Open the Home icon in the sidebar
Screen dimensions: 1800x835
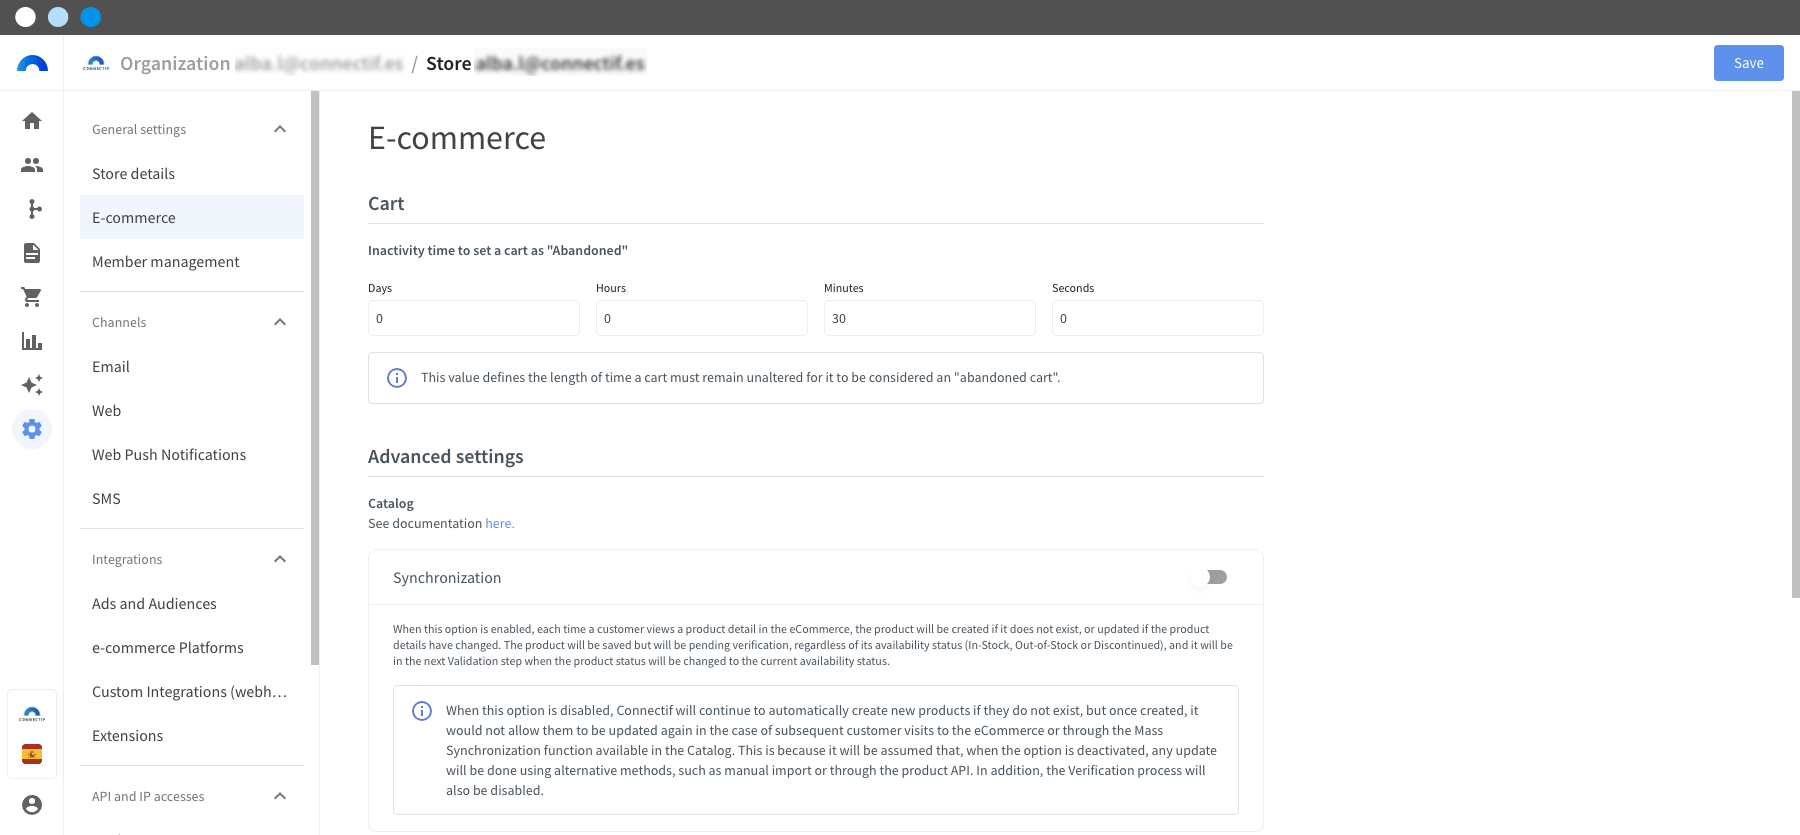tap(32, 121)
